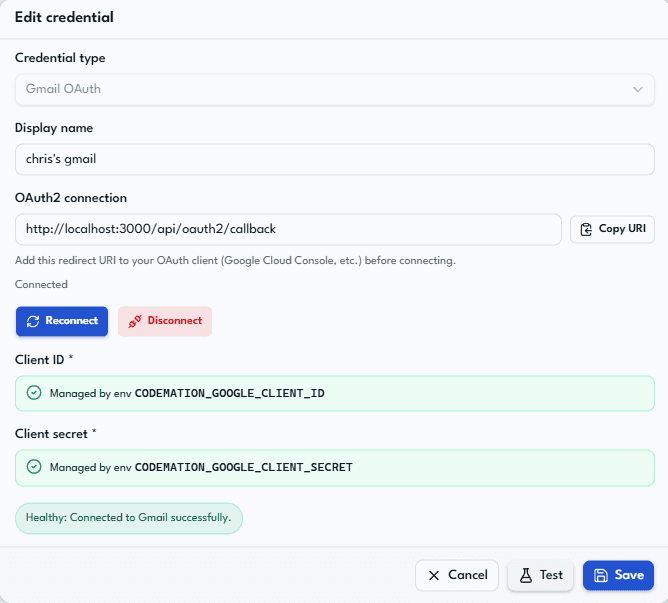668x603 pixels.
Task: Click the flask icon on Test
Action: tap(526, 575)
